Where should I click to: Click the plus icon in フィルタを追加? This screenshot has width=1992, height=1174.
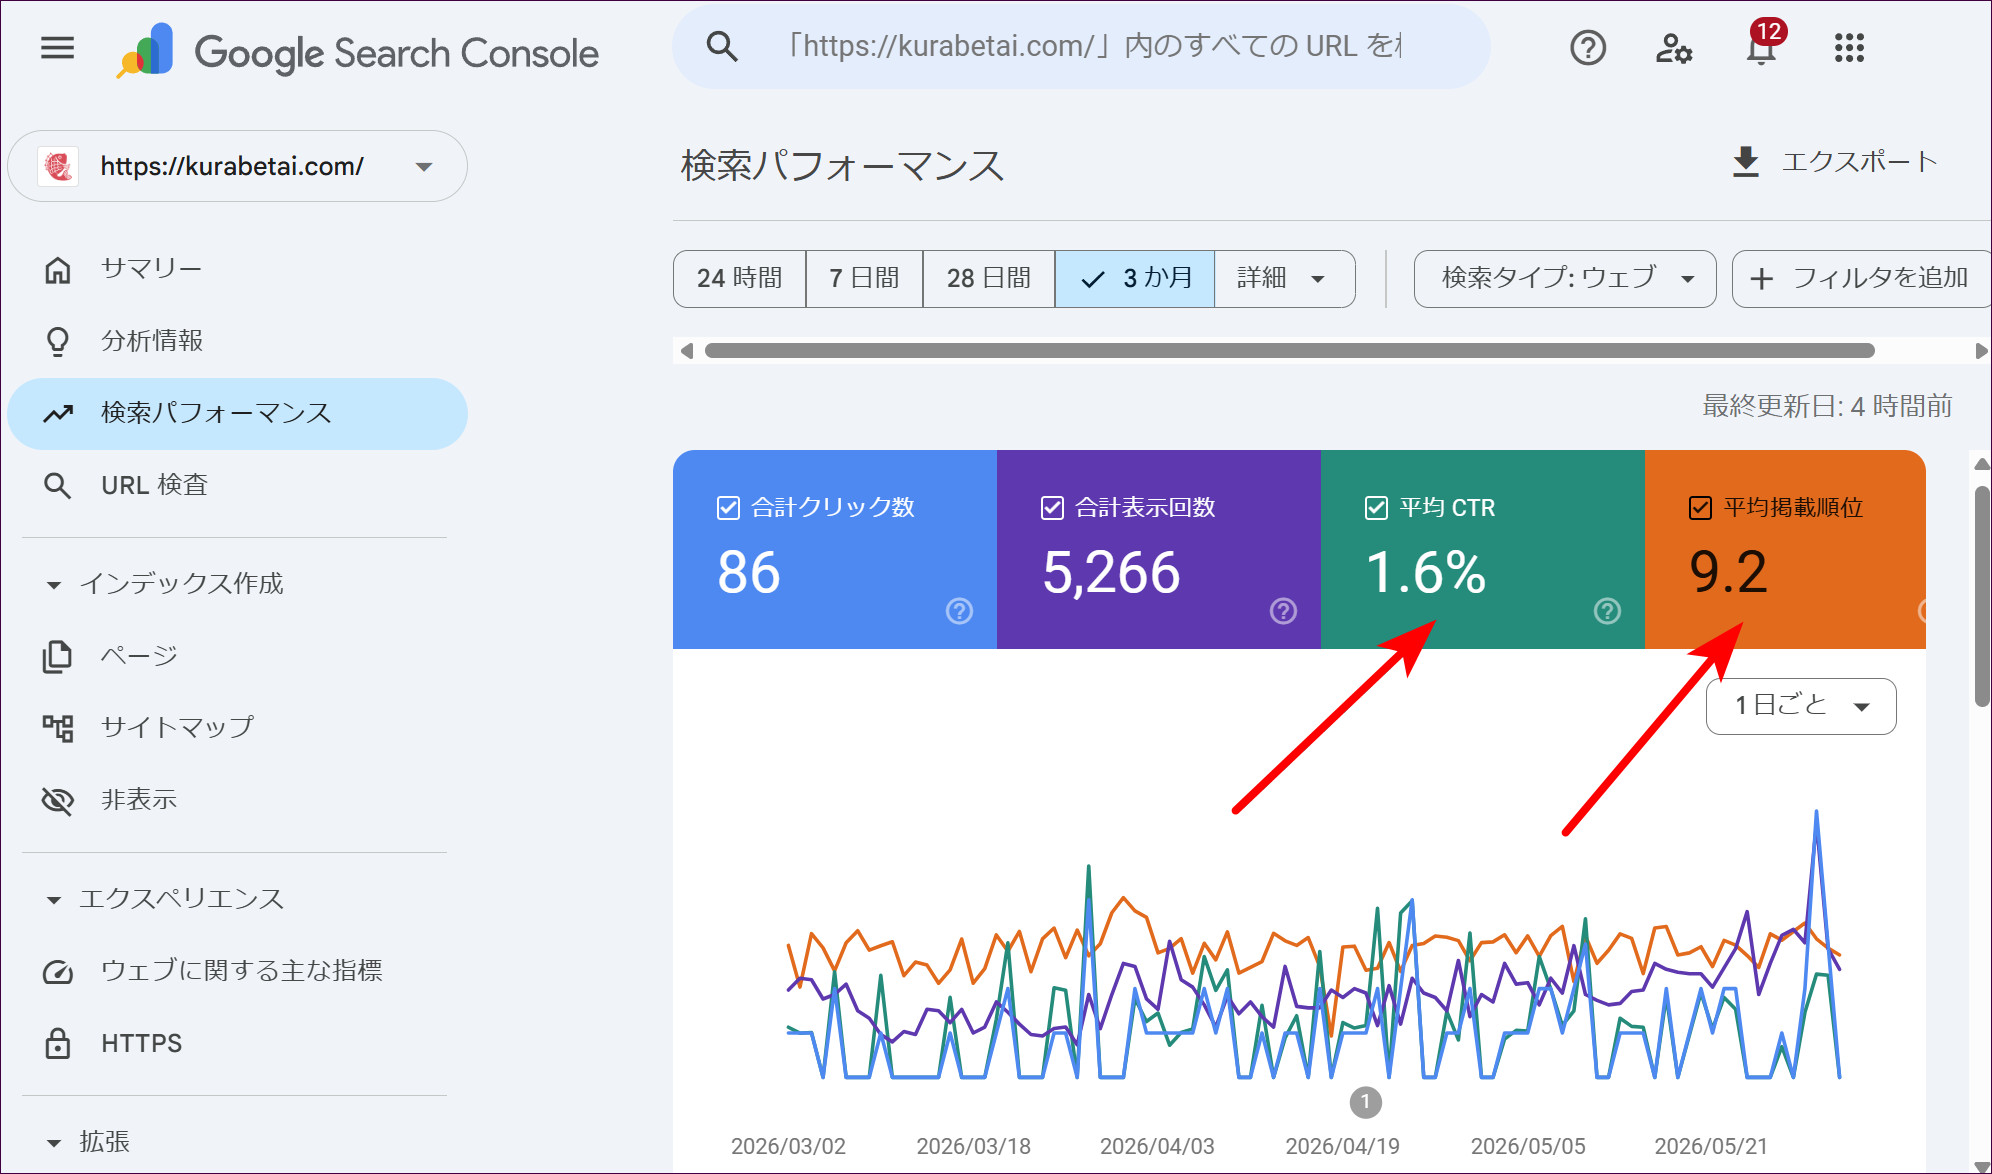(1762, 279)
